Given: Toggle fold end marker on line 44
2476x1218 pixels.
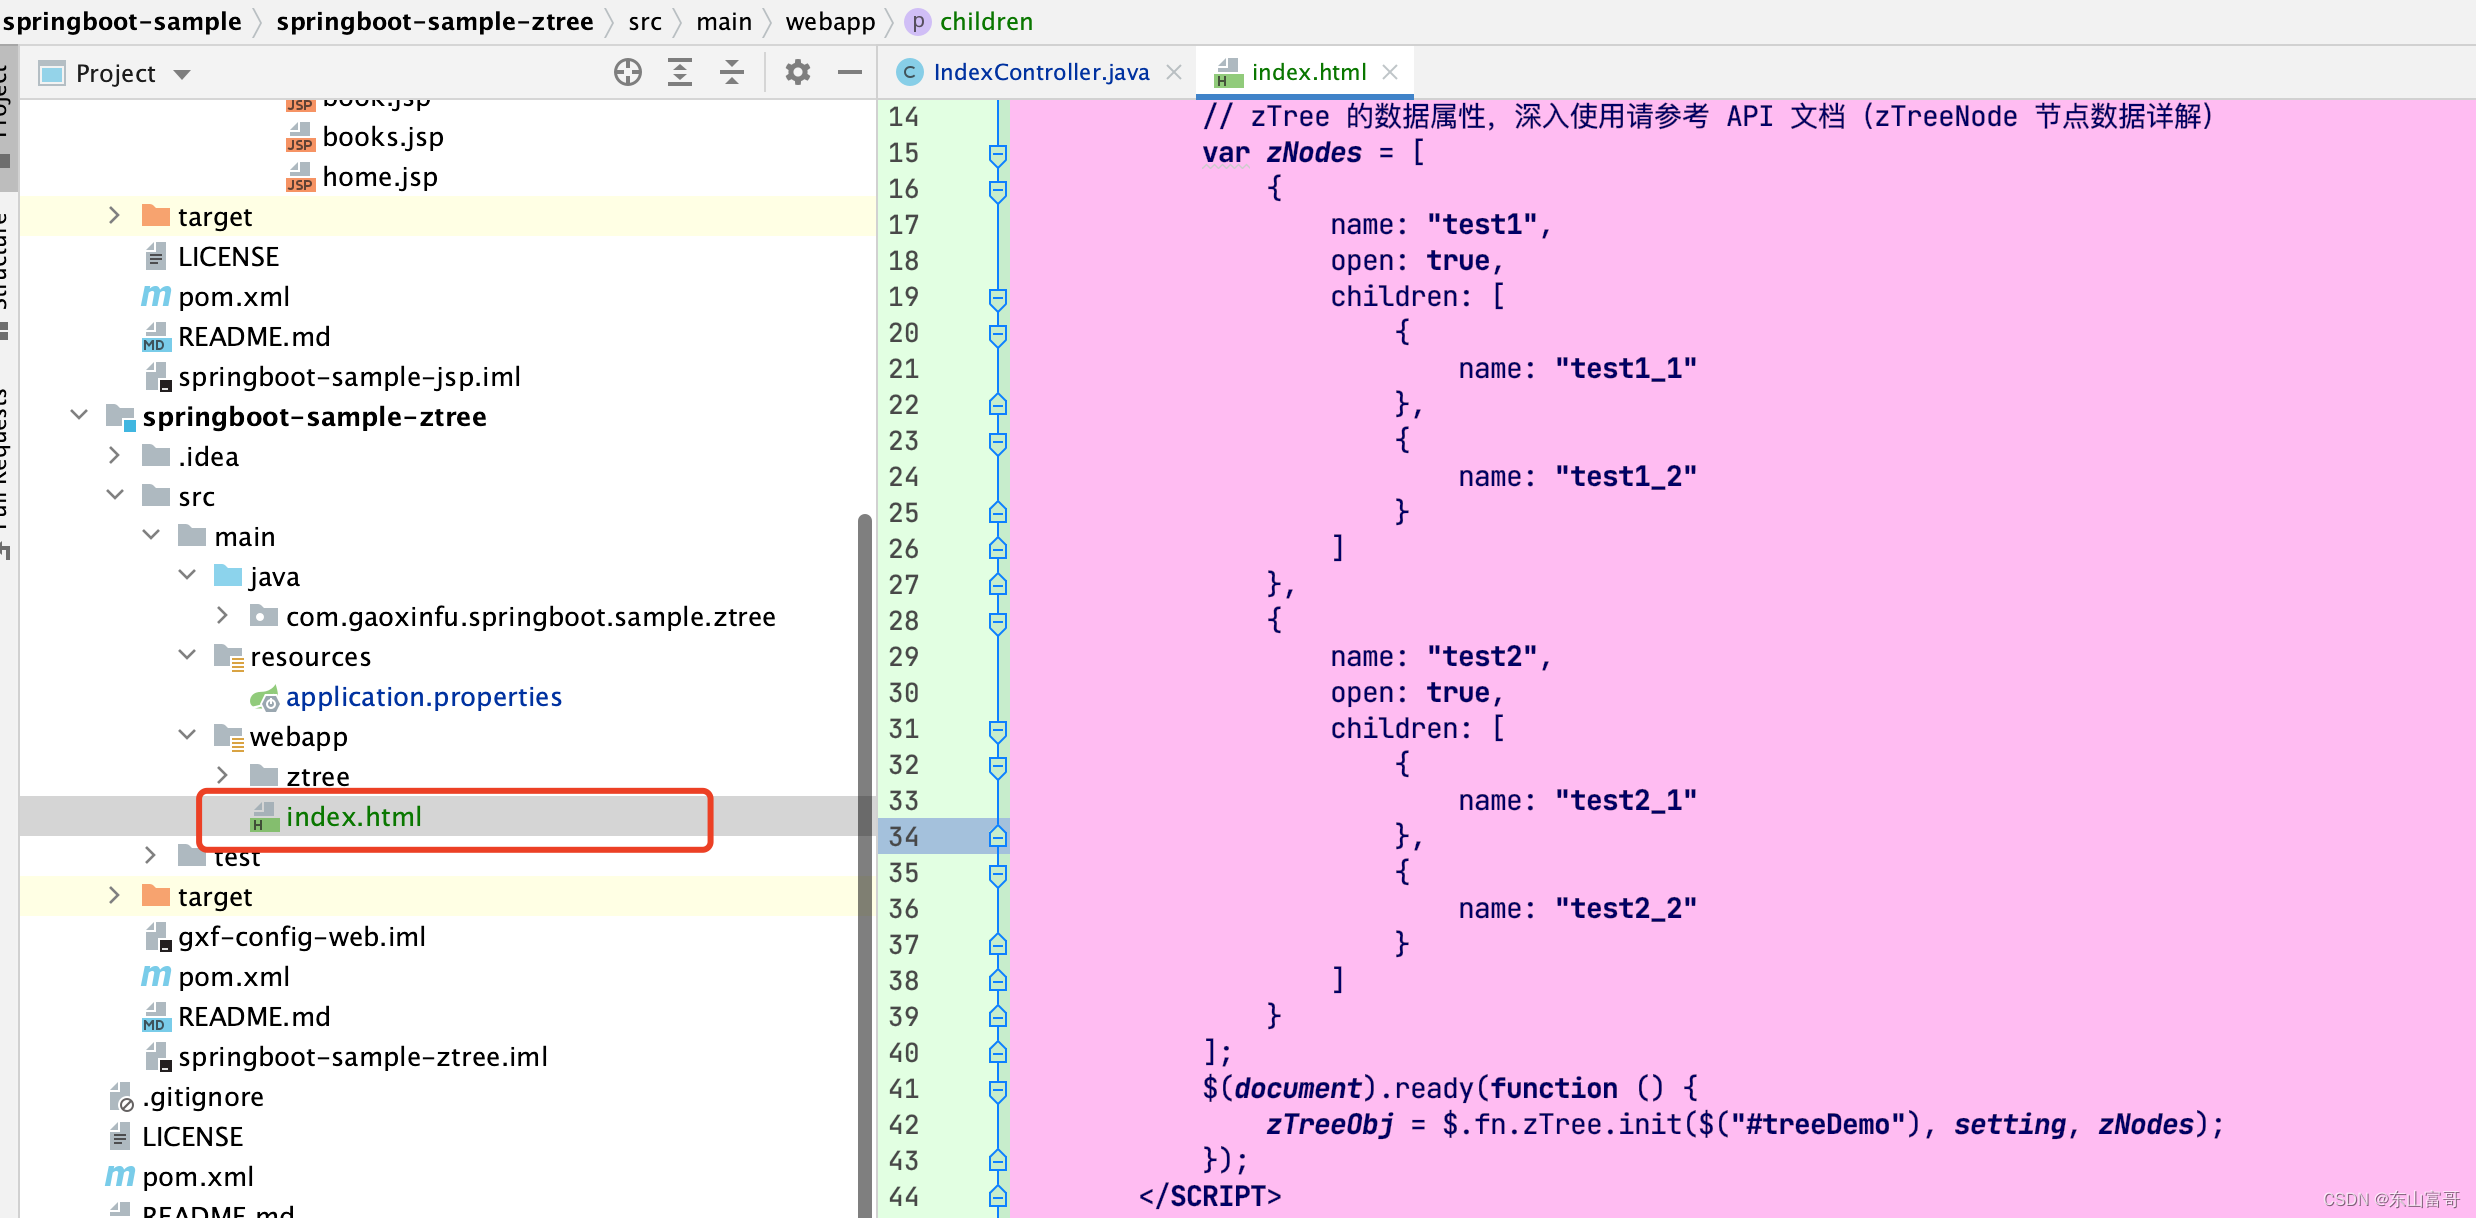Looking at the screenshot, I should point(997,1196).
